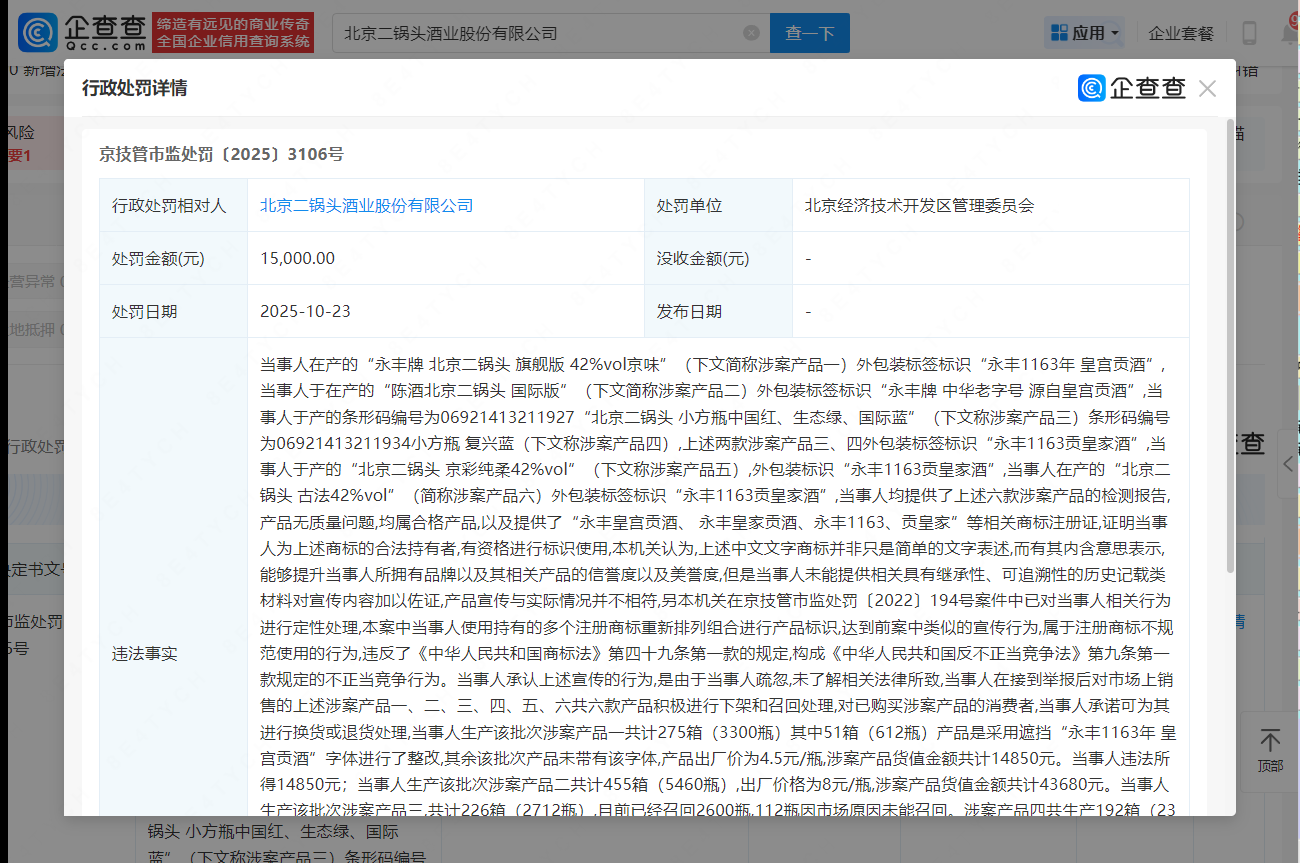Click the 处罚日期 value 2025-10-23

click(305, 311)
